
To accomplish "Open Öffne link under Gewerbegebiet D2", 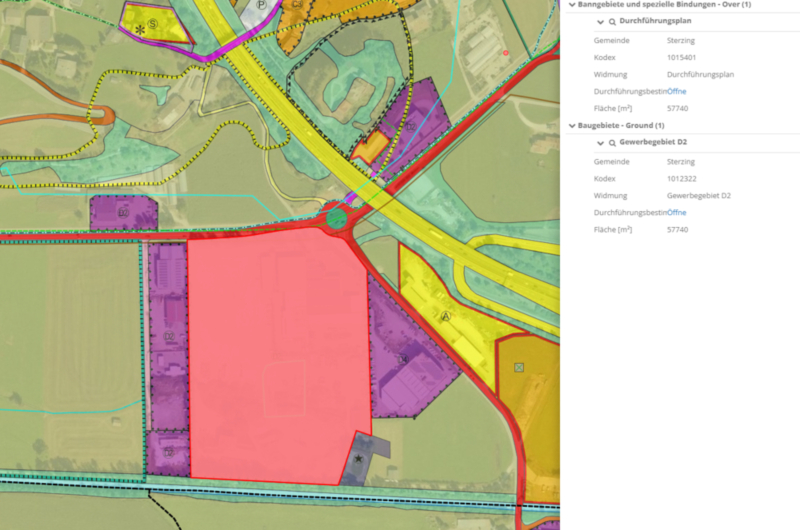I will (x=677, y=212).
